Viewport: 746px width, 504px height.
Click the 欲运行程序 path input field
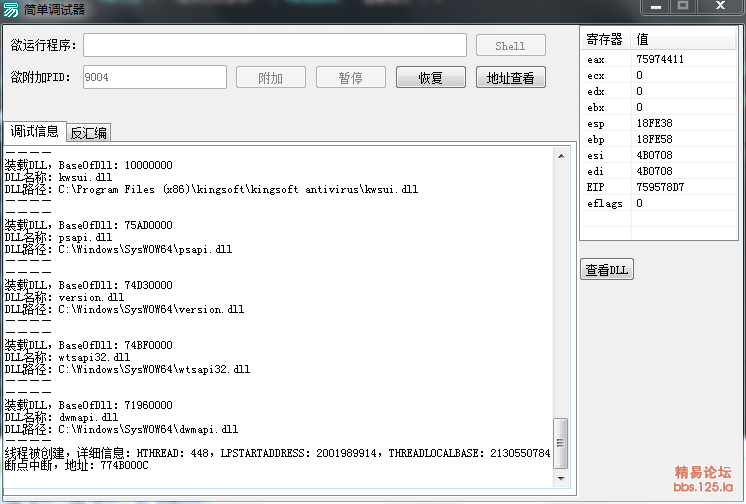tap(275, 45)
